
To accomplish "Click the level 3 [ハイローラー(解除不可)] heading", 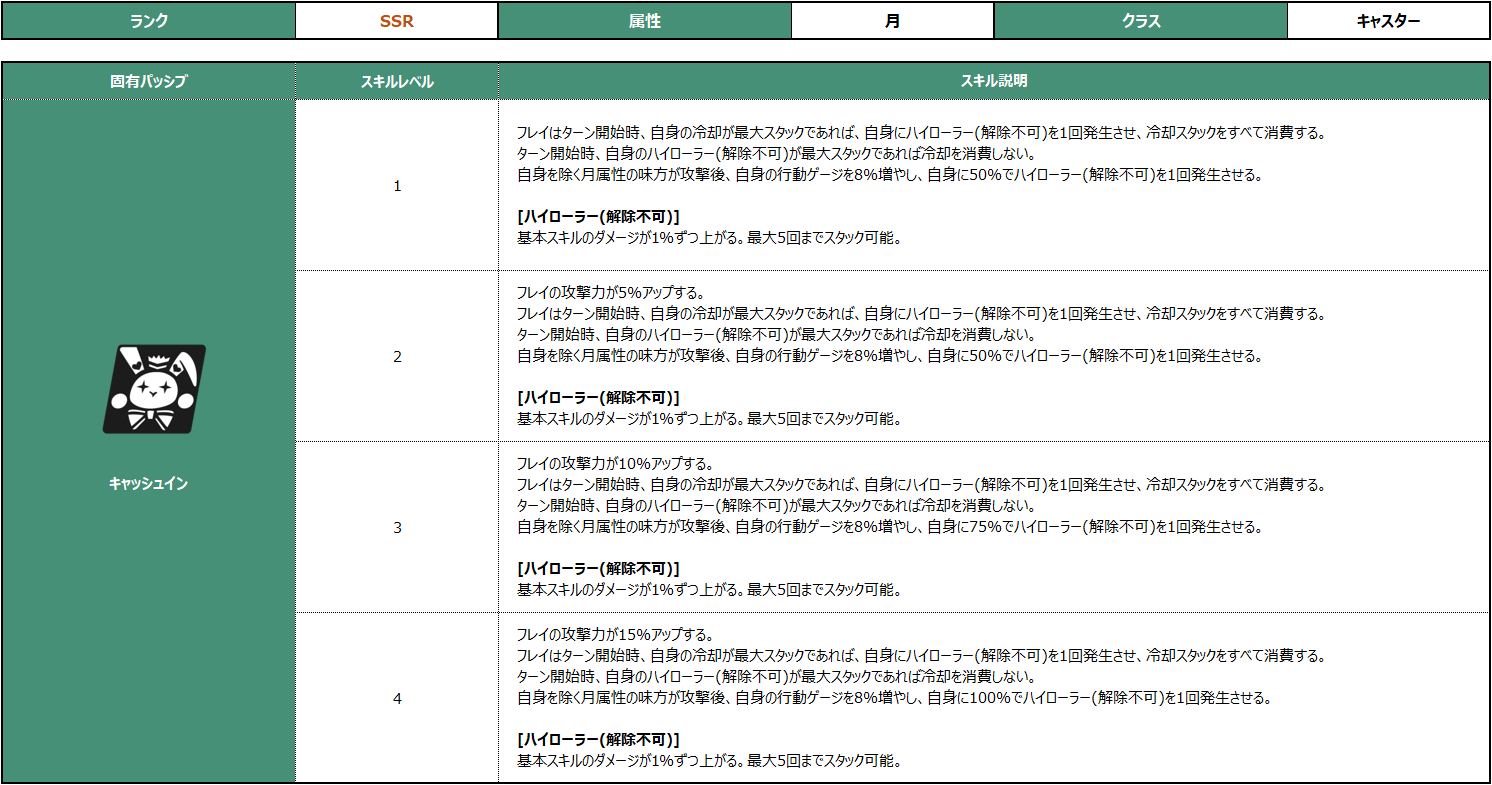I will [598, 568].
